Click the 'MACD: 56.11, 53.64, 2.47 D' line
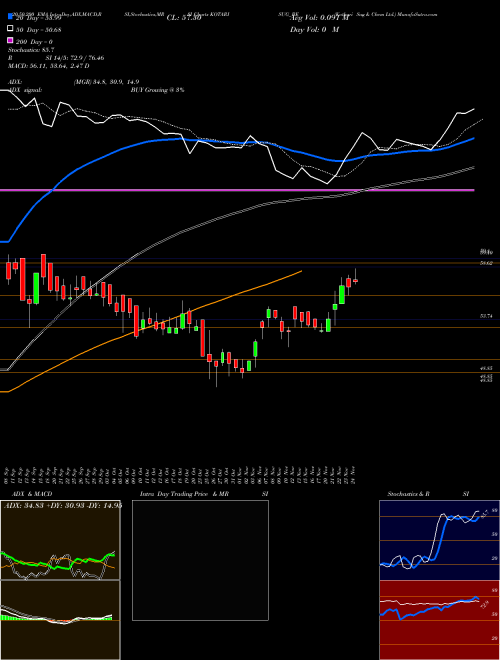The width and height of the screenshot is (500, 660). pyautogui.click(x=48, y=66)
